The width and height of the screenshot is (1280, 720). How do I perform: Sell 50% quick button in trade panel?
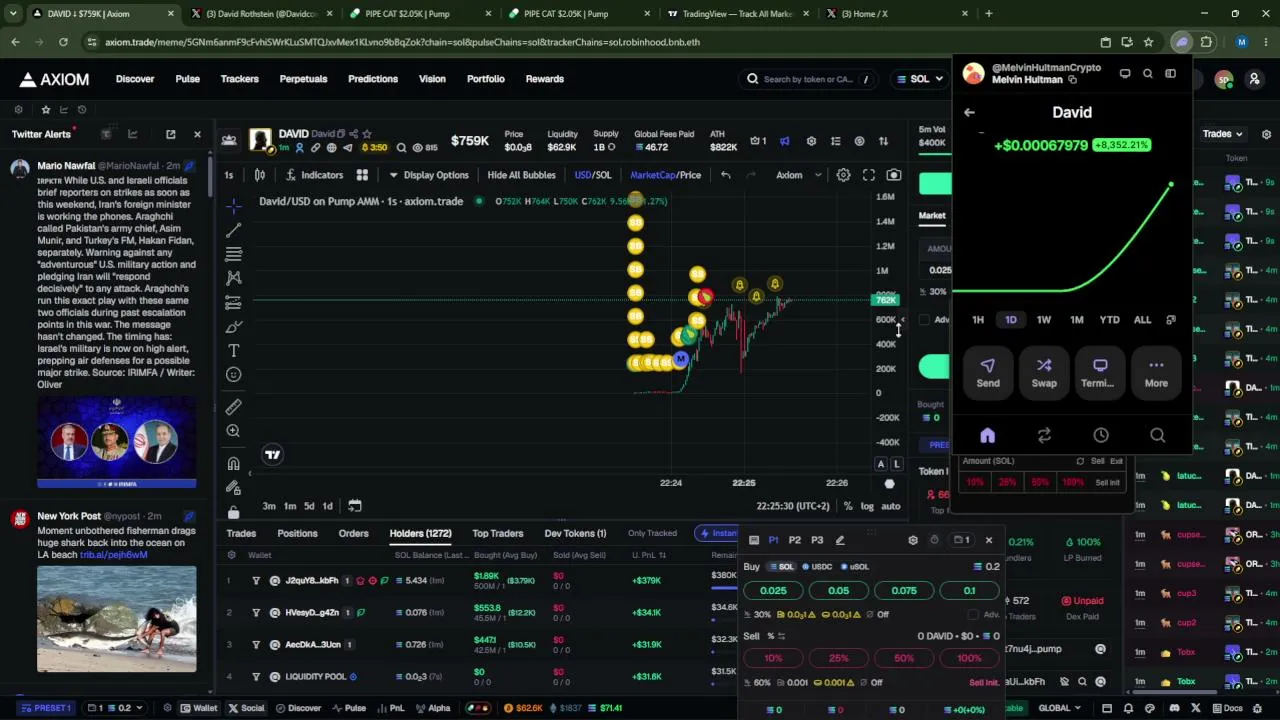pos(904,658)
